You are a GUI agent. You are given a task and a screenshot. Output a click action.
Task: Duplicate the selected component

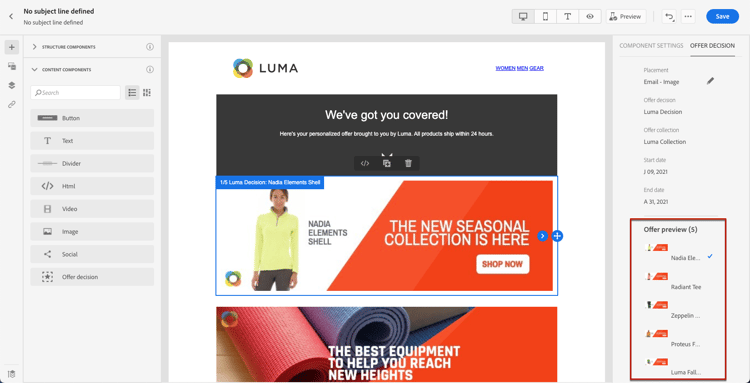pyautogui.click(x=386, y=164)
